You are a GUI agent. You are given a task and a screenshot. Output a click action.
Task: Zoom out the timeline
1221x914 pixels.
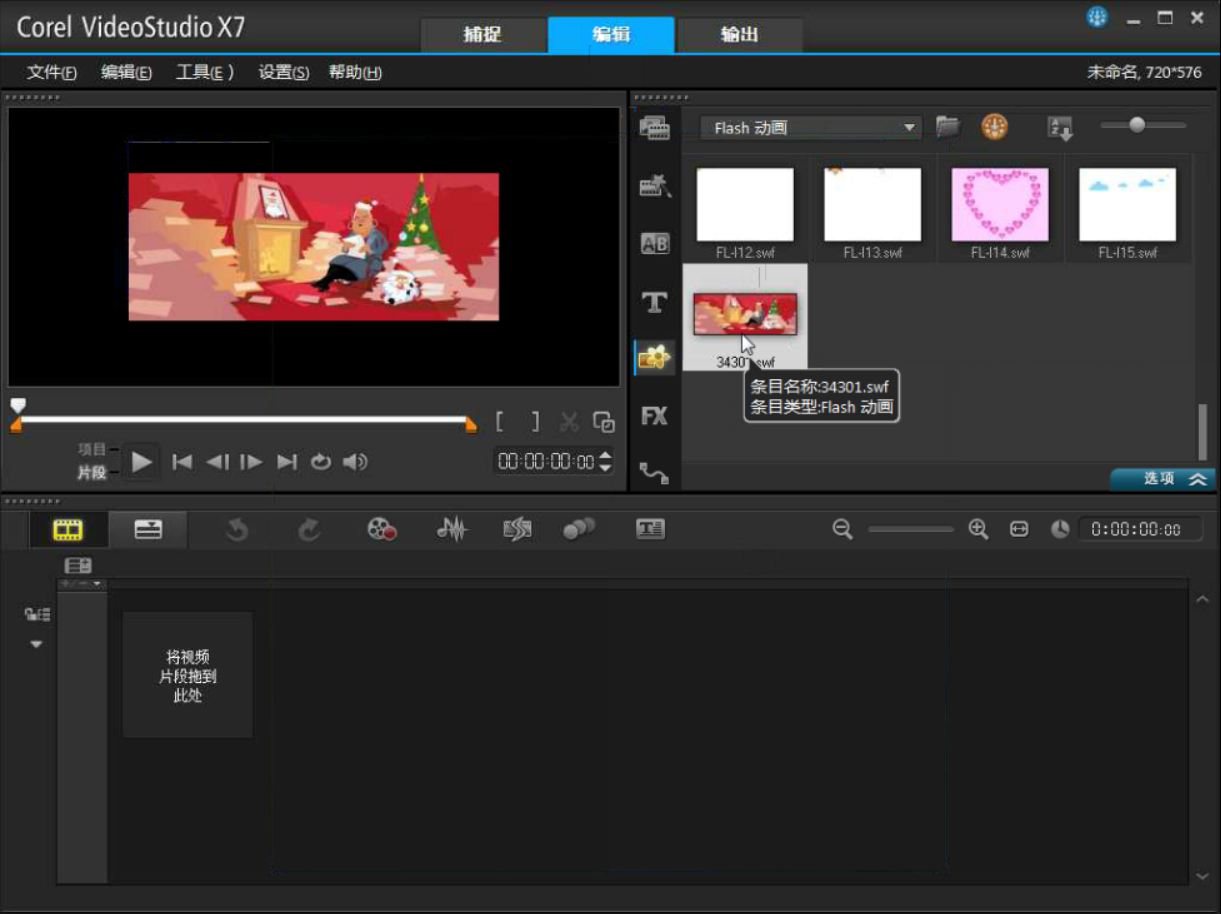[843, 530]
